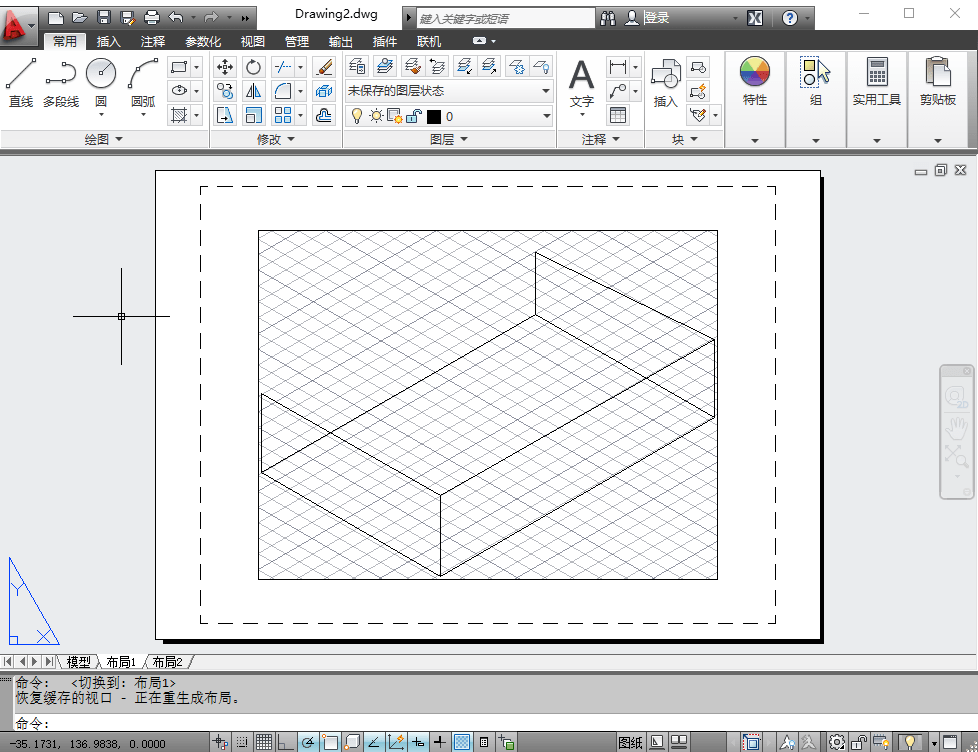The width and height of the screenshot is (978, 752).
Task: Expand the 修改 panel
Action: coord(276,139)
